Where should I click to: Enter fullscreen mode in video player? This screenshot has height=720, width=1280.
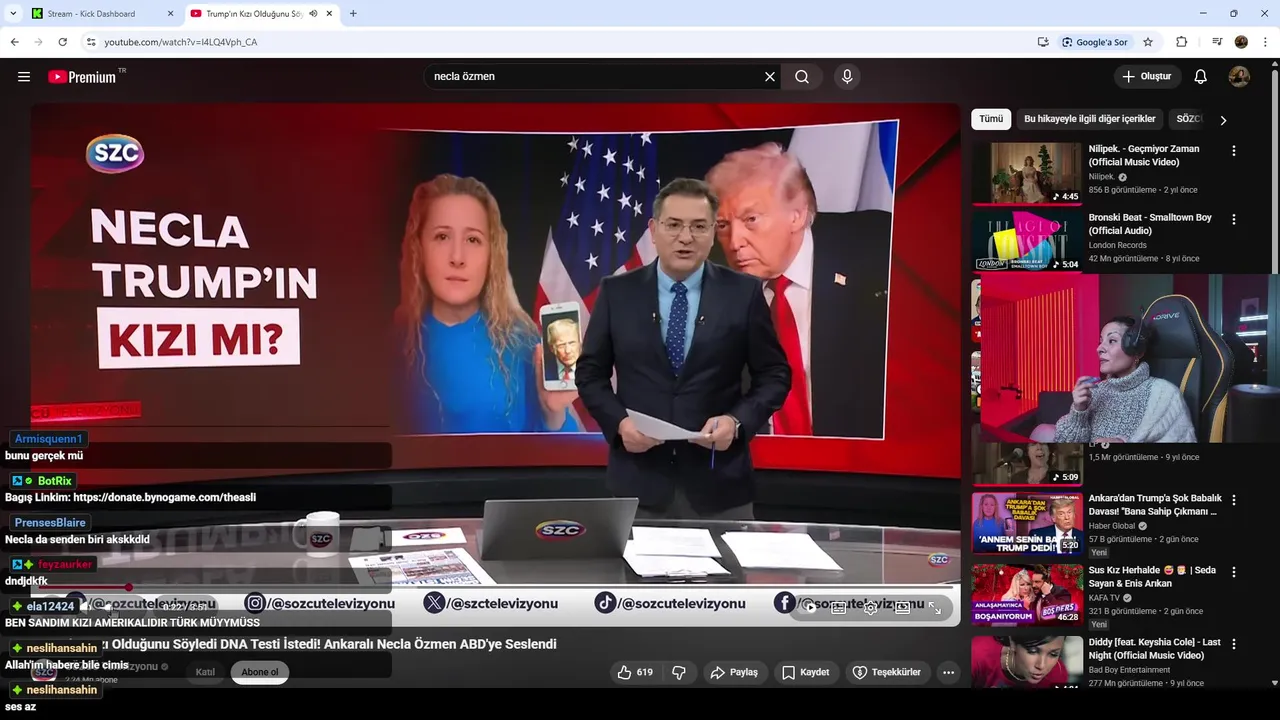(935, 608)
